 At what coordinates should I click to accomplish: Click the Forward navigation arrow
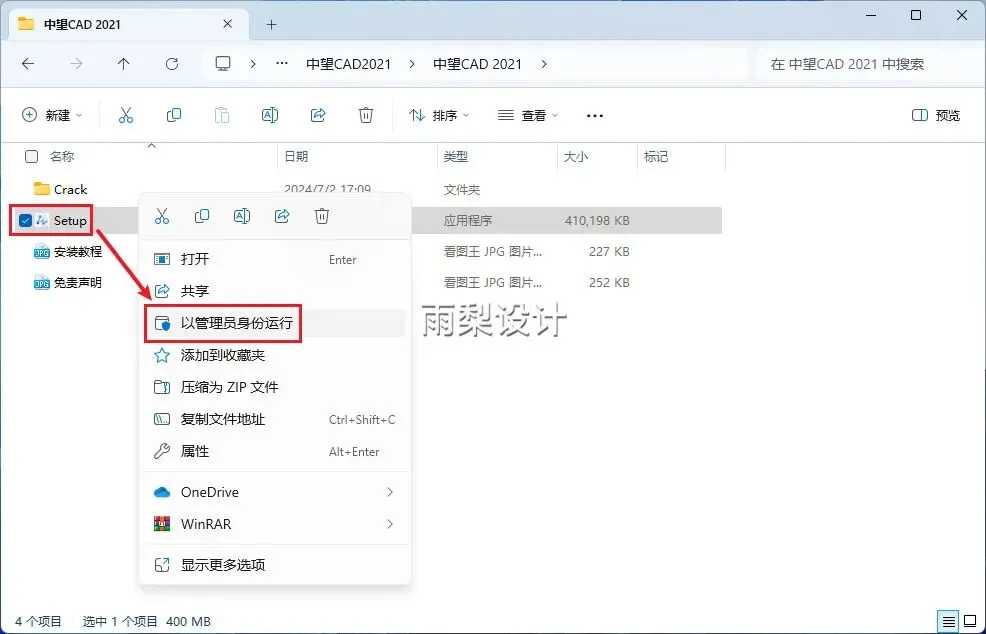pos(75,64)
